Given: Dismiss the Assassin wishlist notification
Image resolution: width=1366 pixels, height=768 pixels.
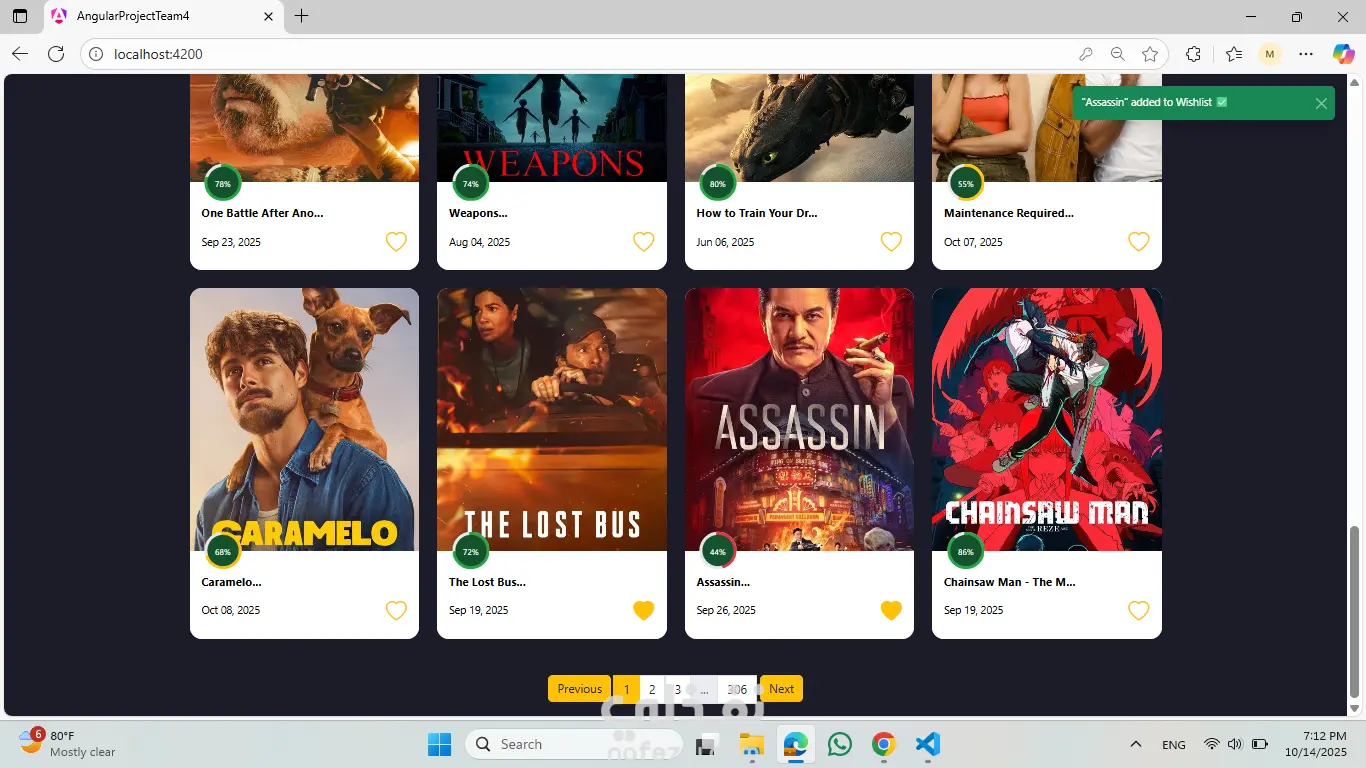Looking at the screenshot, I should (1321, 103).
